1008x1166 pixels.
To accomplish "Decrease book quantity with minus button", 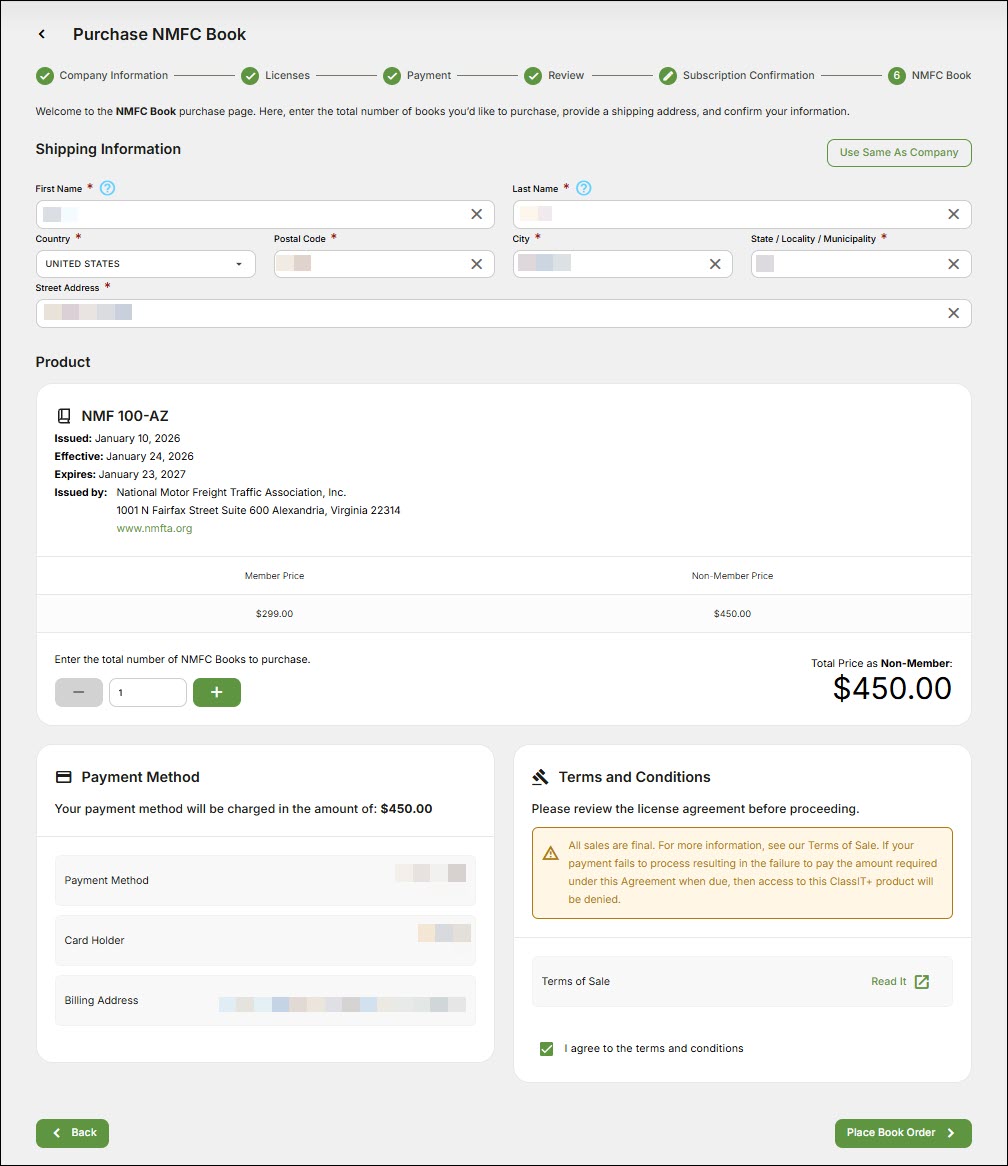I will click(x=79, y=692).
